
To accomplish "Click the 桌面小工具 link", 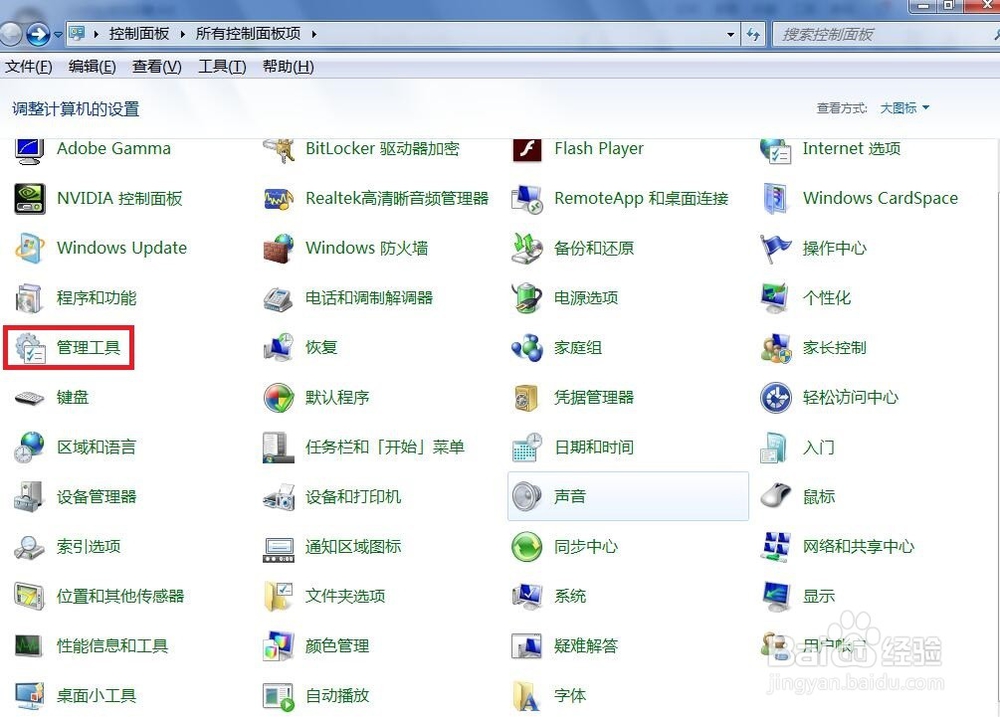I will (96, 696).
